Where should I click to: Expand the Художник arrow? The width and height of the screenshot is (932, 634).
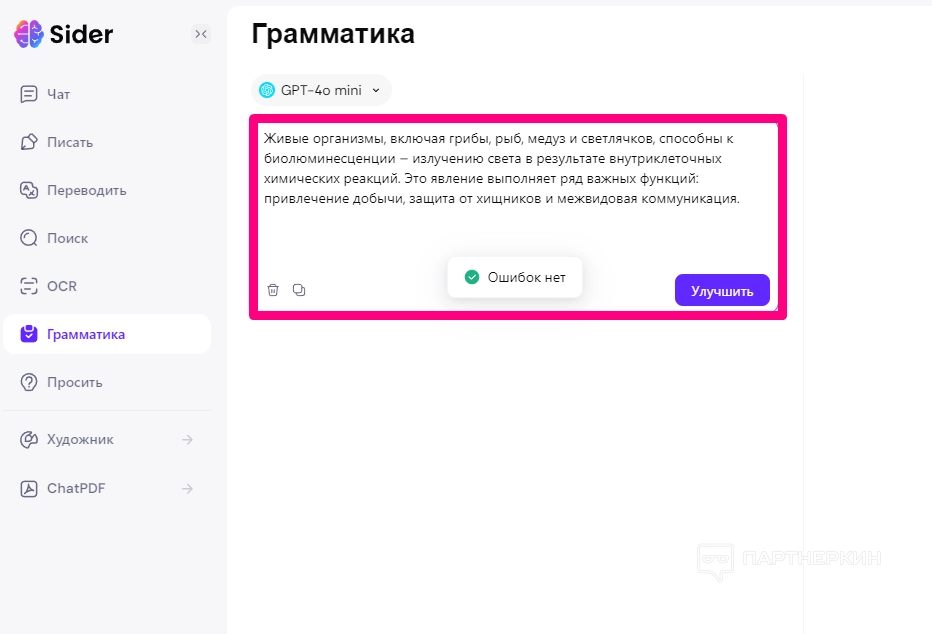187,439
